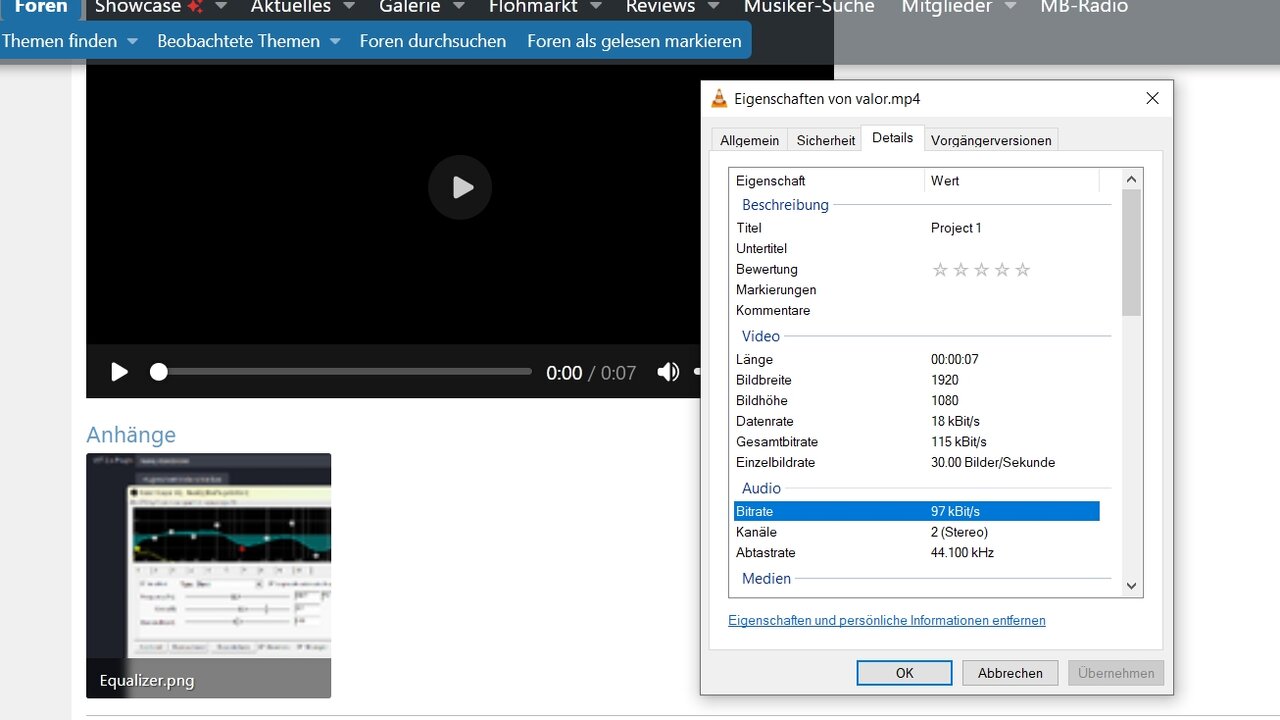Mute the video with the speaker icon

(x=667, y=372)
